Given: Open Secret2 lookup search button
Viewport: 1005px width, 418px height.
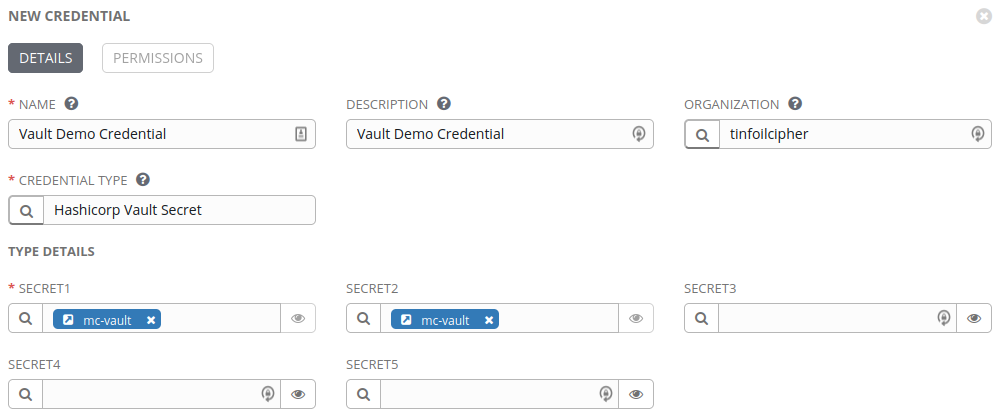Looking at the screenshot, I should click(x=364, y=318).
